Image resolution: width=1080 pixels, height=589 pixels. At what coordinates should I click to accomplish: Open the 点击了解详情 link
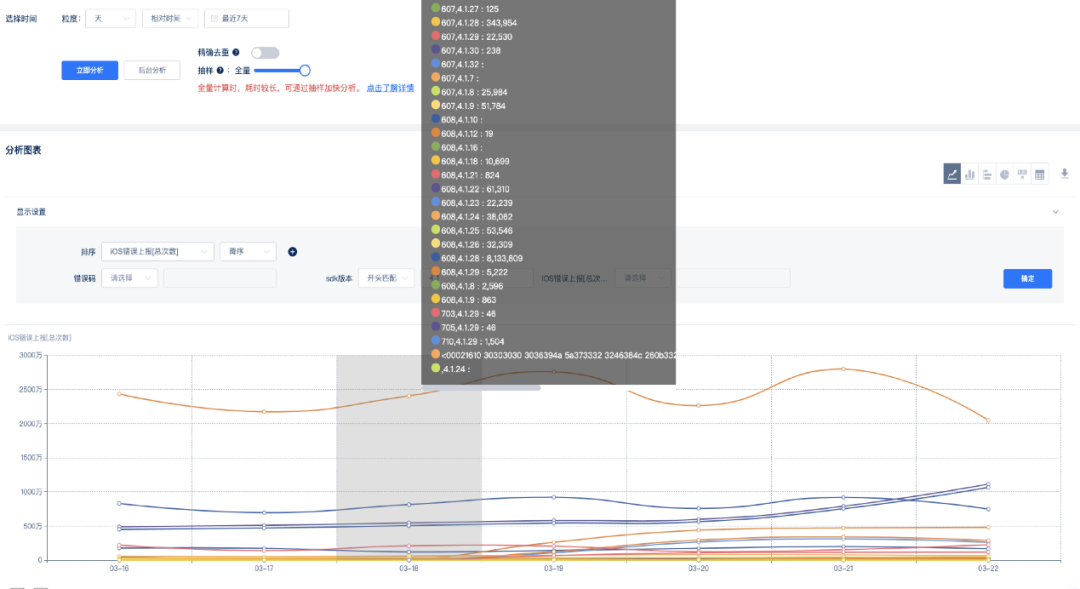[390, 88]
